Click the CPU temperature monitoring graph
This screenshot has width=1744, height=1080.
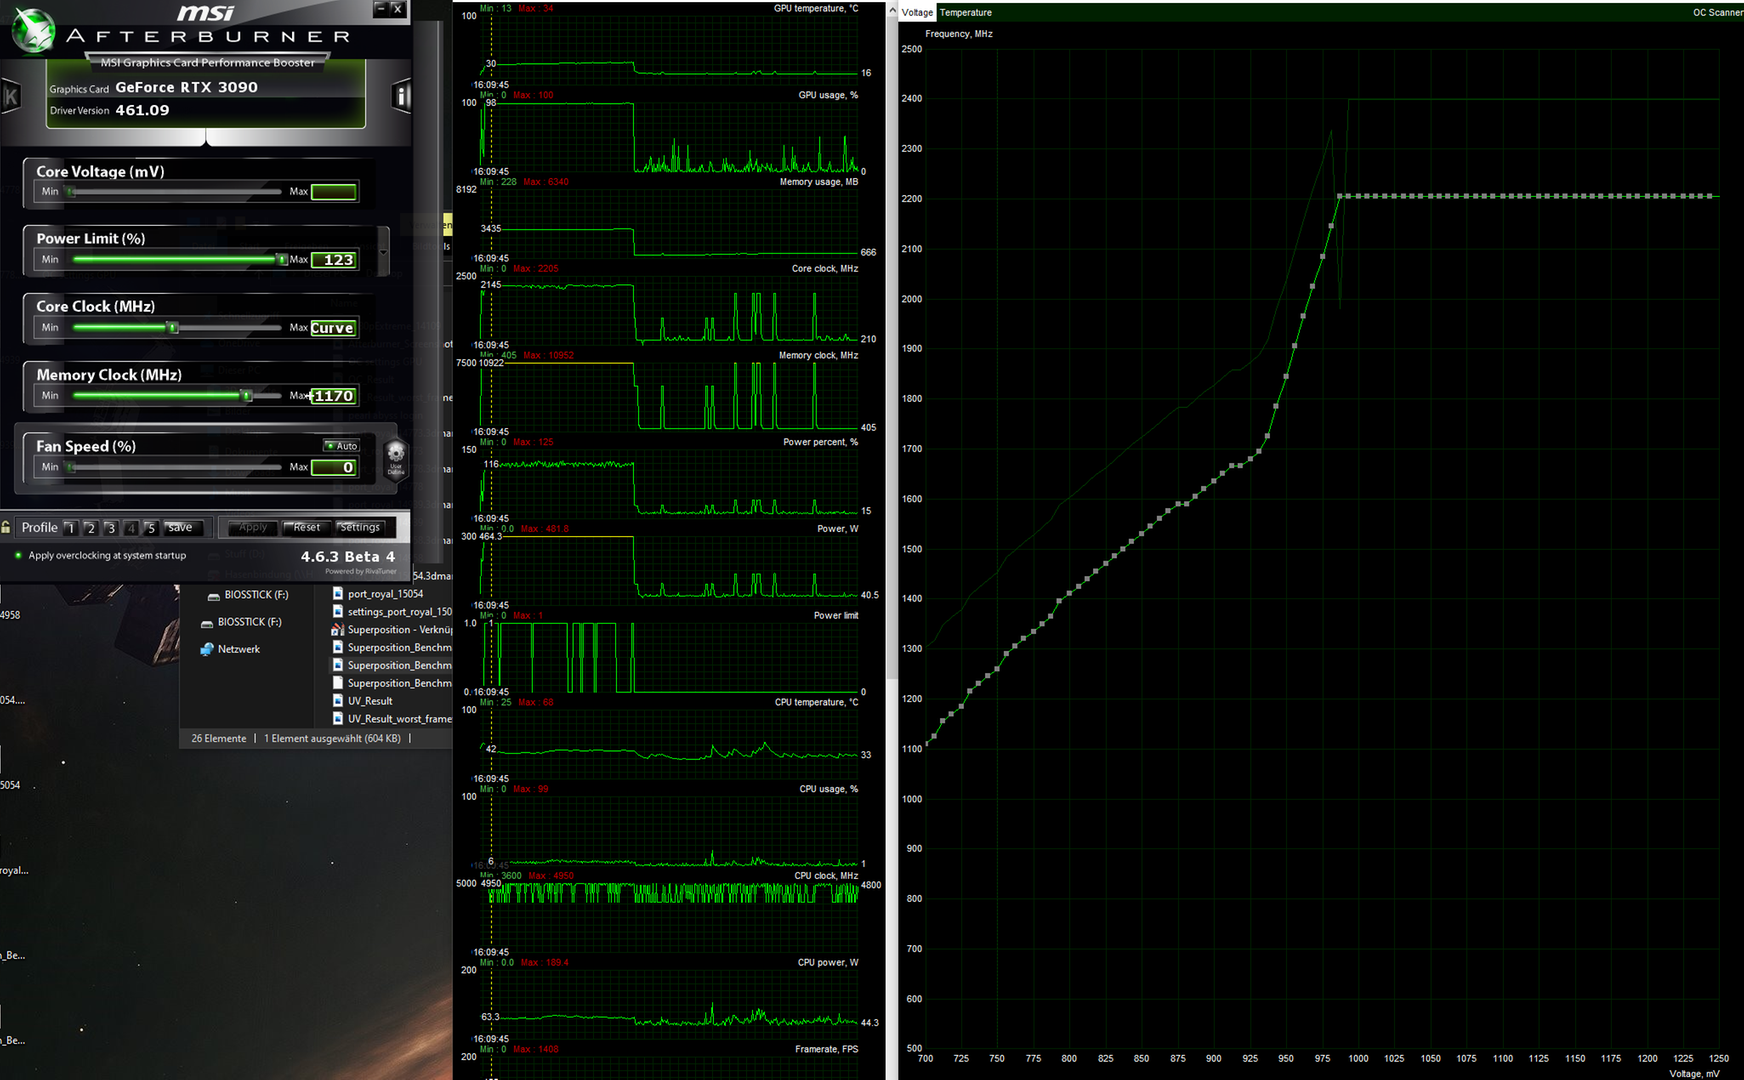click(669, 744)
